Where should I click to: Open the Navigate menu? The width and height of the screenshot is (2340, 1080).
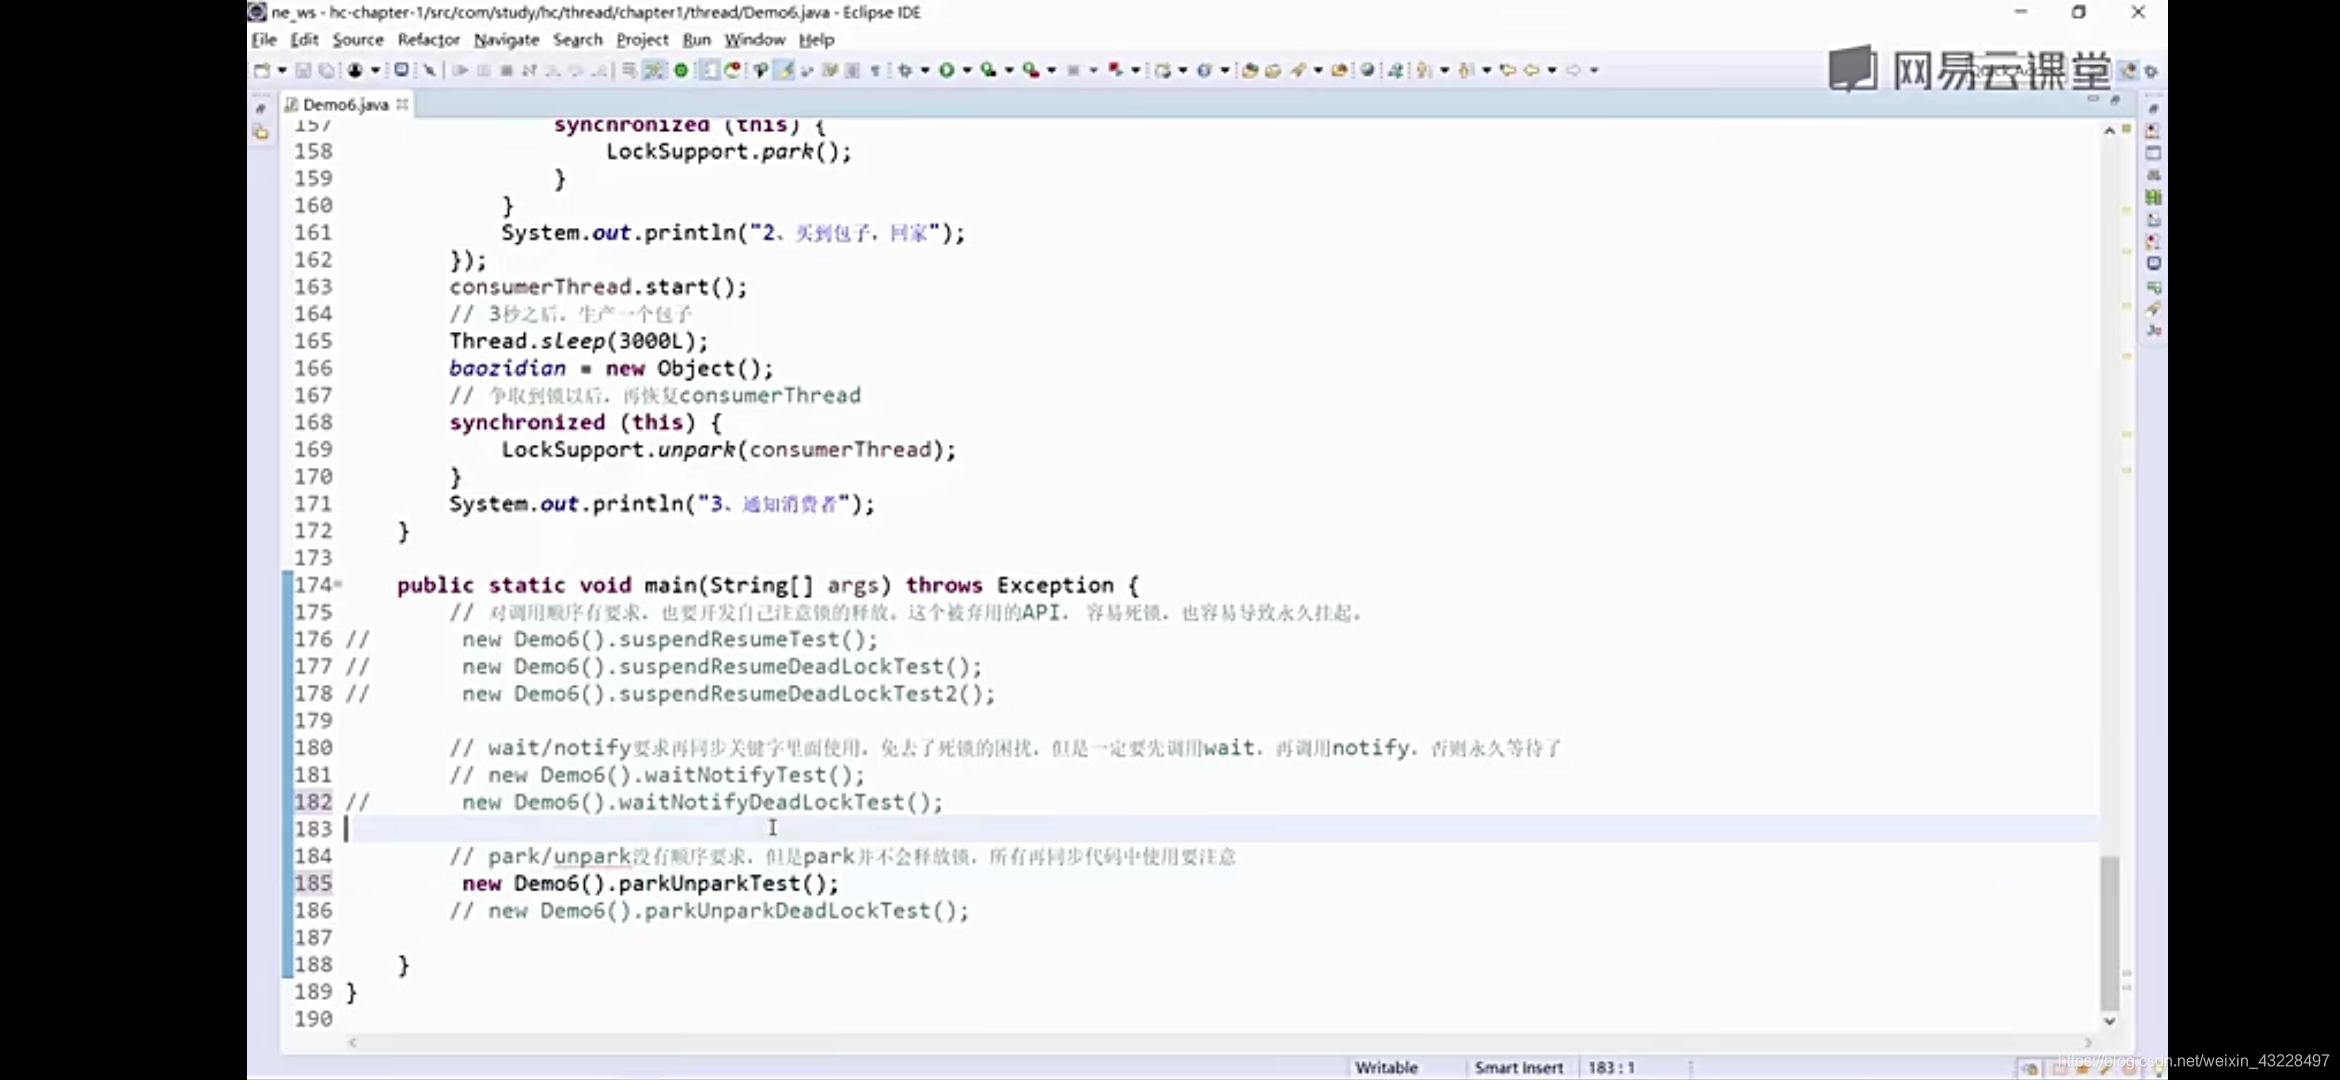pos(506,40)
